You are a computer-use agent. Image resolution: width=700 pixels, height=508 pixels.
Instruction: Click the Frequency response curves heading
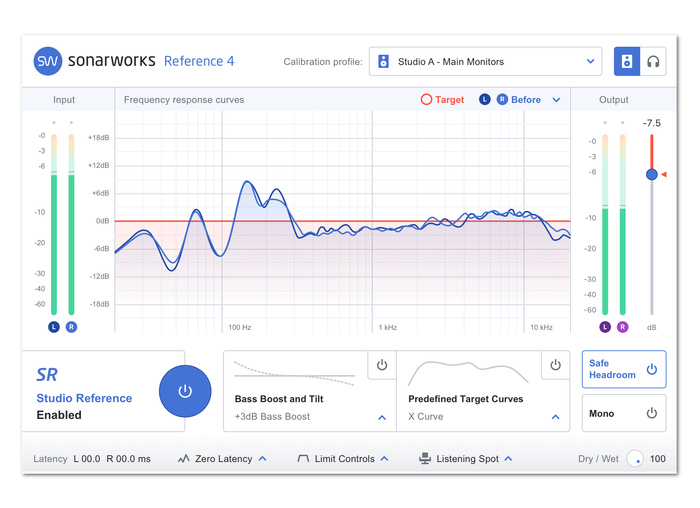coord(184,100)
